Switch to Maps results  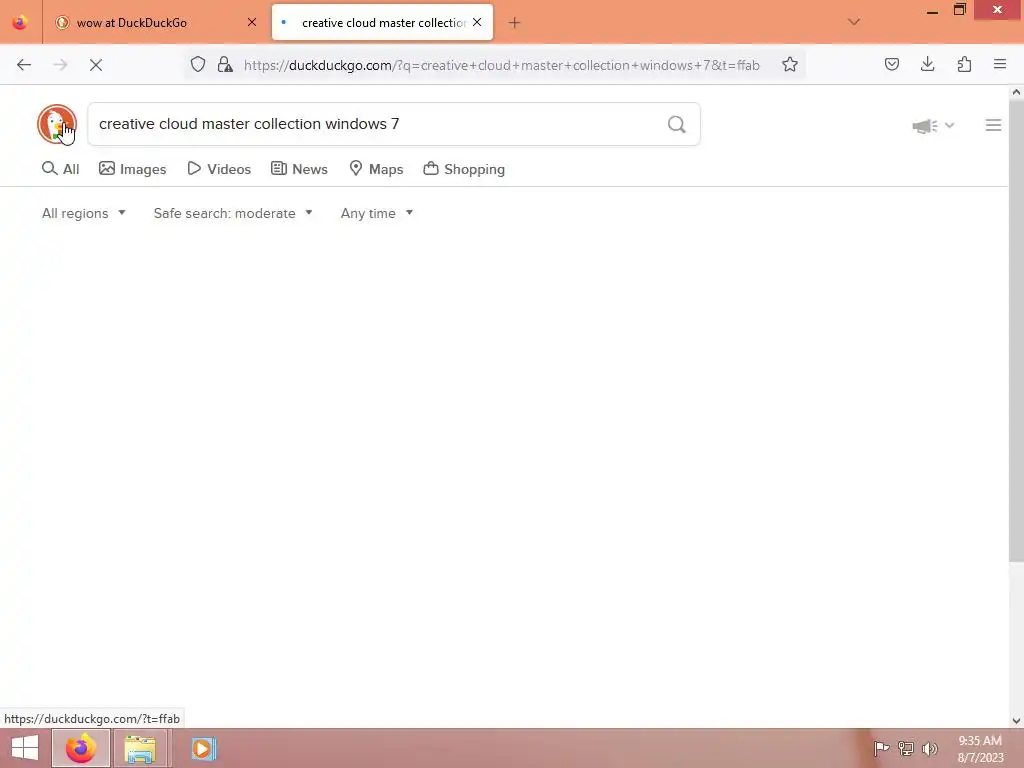376,169
